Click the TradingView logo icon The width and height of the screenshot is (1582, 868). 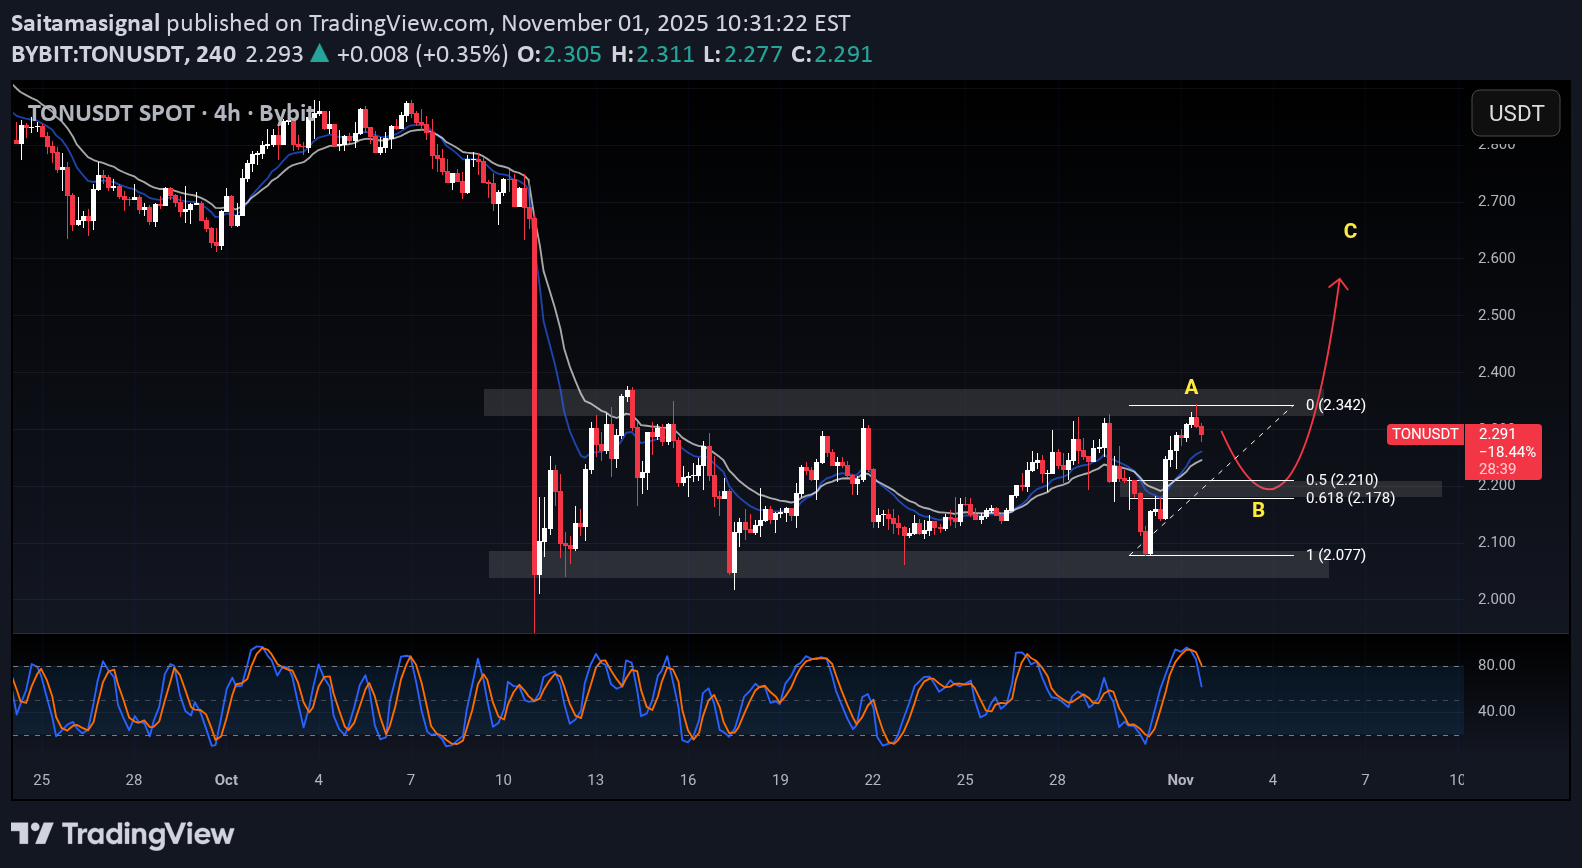point(31,833)
